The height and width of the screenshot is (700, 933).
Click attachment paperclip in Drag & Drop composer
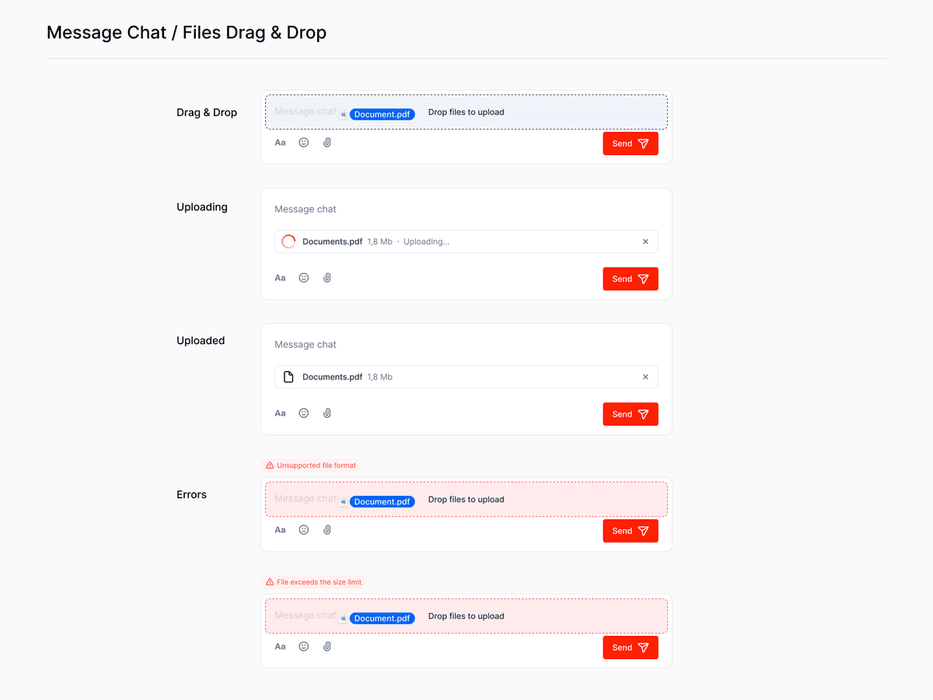327,142
